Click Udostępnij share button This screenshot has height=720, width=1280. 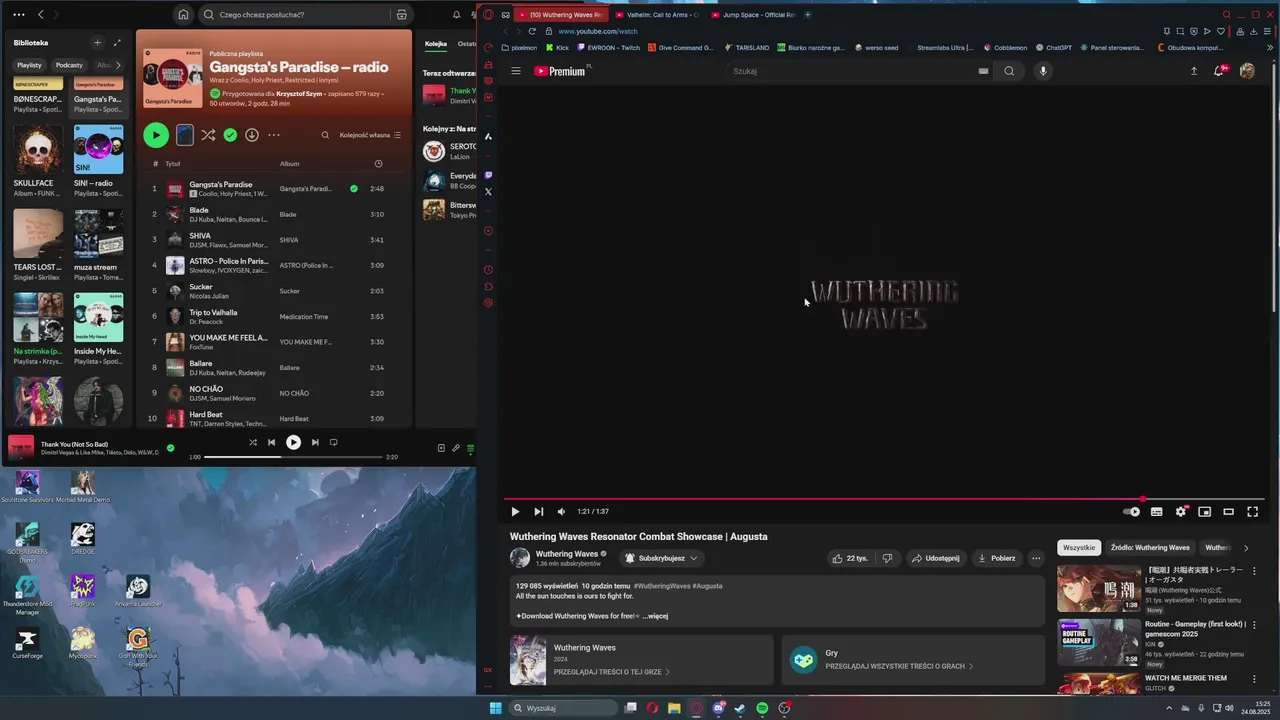coord(936,558)
